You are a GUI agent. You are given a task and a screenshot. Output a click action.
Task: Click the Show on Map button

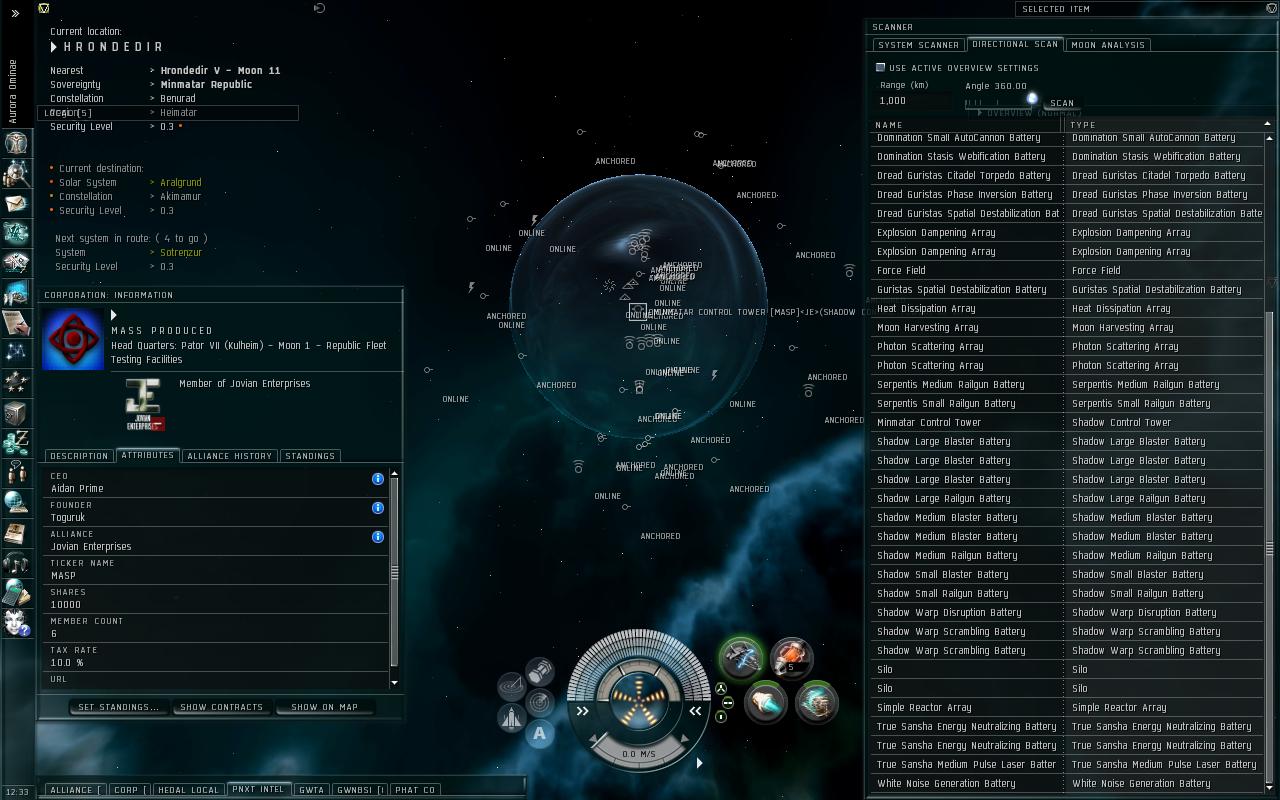(324, 707)
